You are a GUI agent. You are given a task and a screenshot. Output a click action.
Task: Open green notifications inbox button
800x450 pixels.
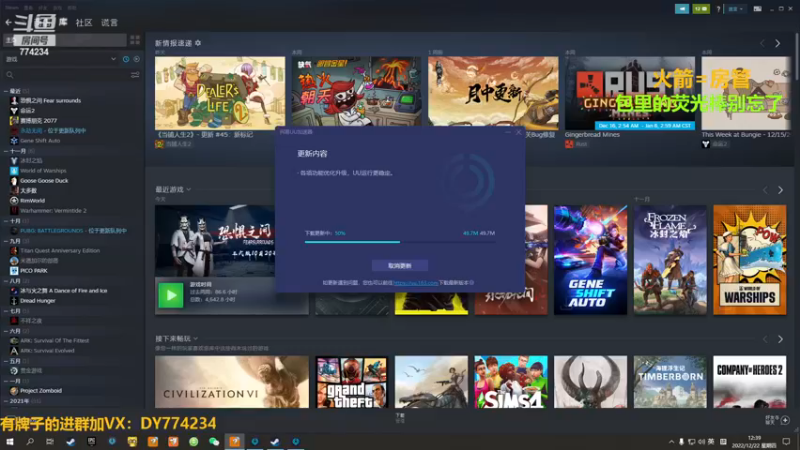(x=701, y=9)
